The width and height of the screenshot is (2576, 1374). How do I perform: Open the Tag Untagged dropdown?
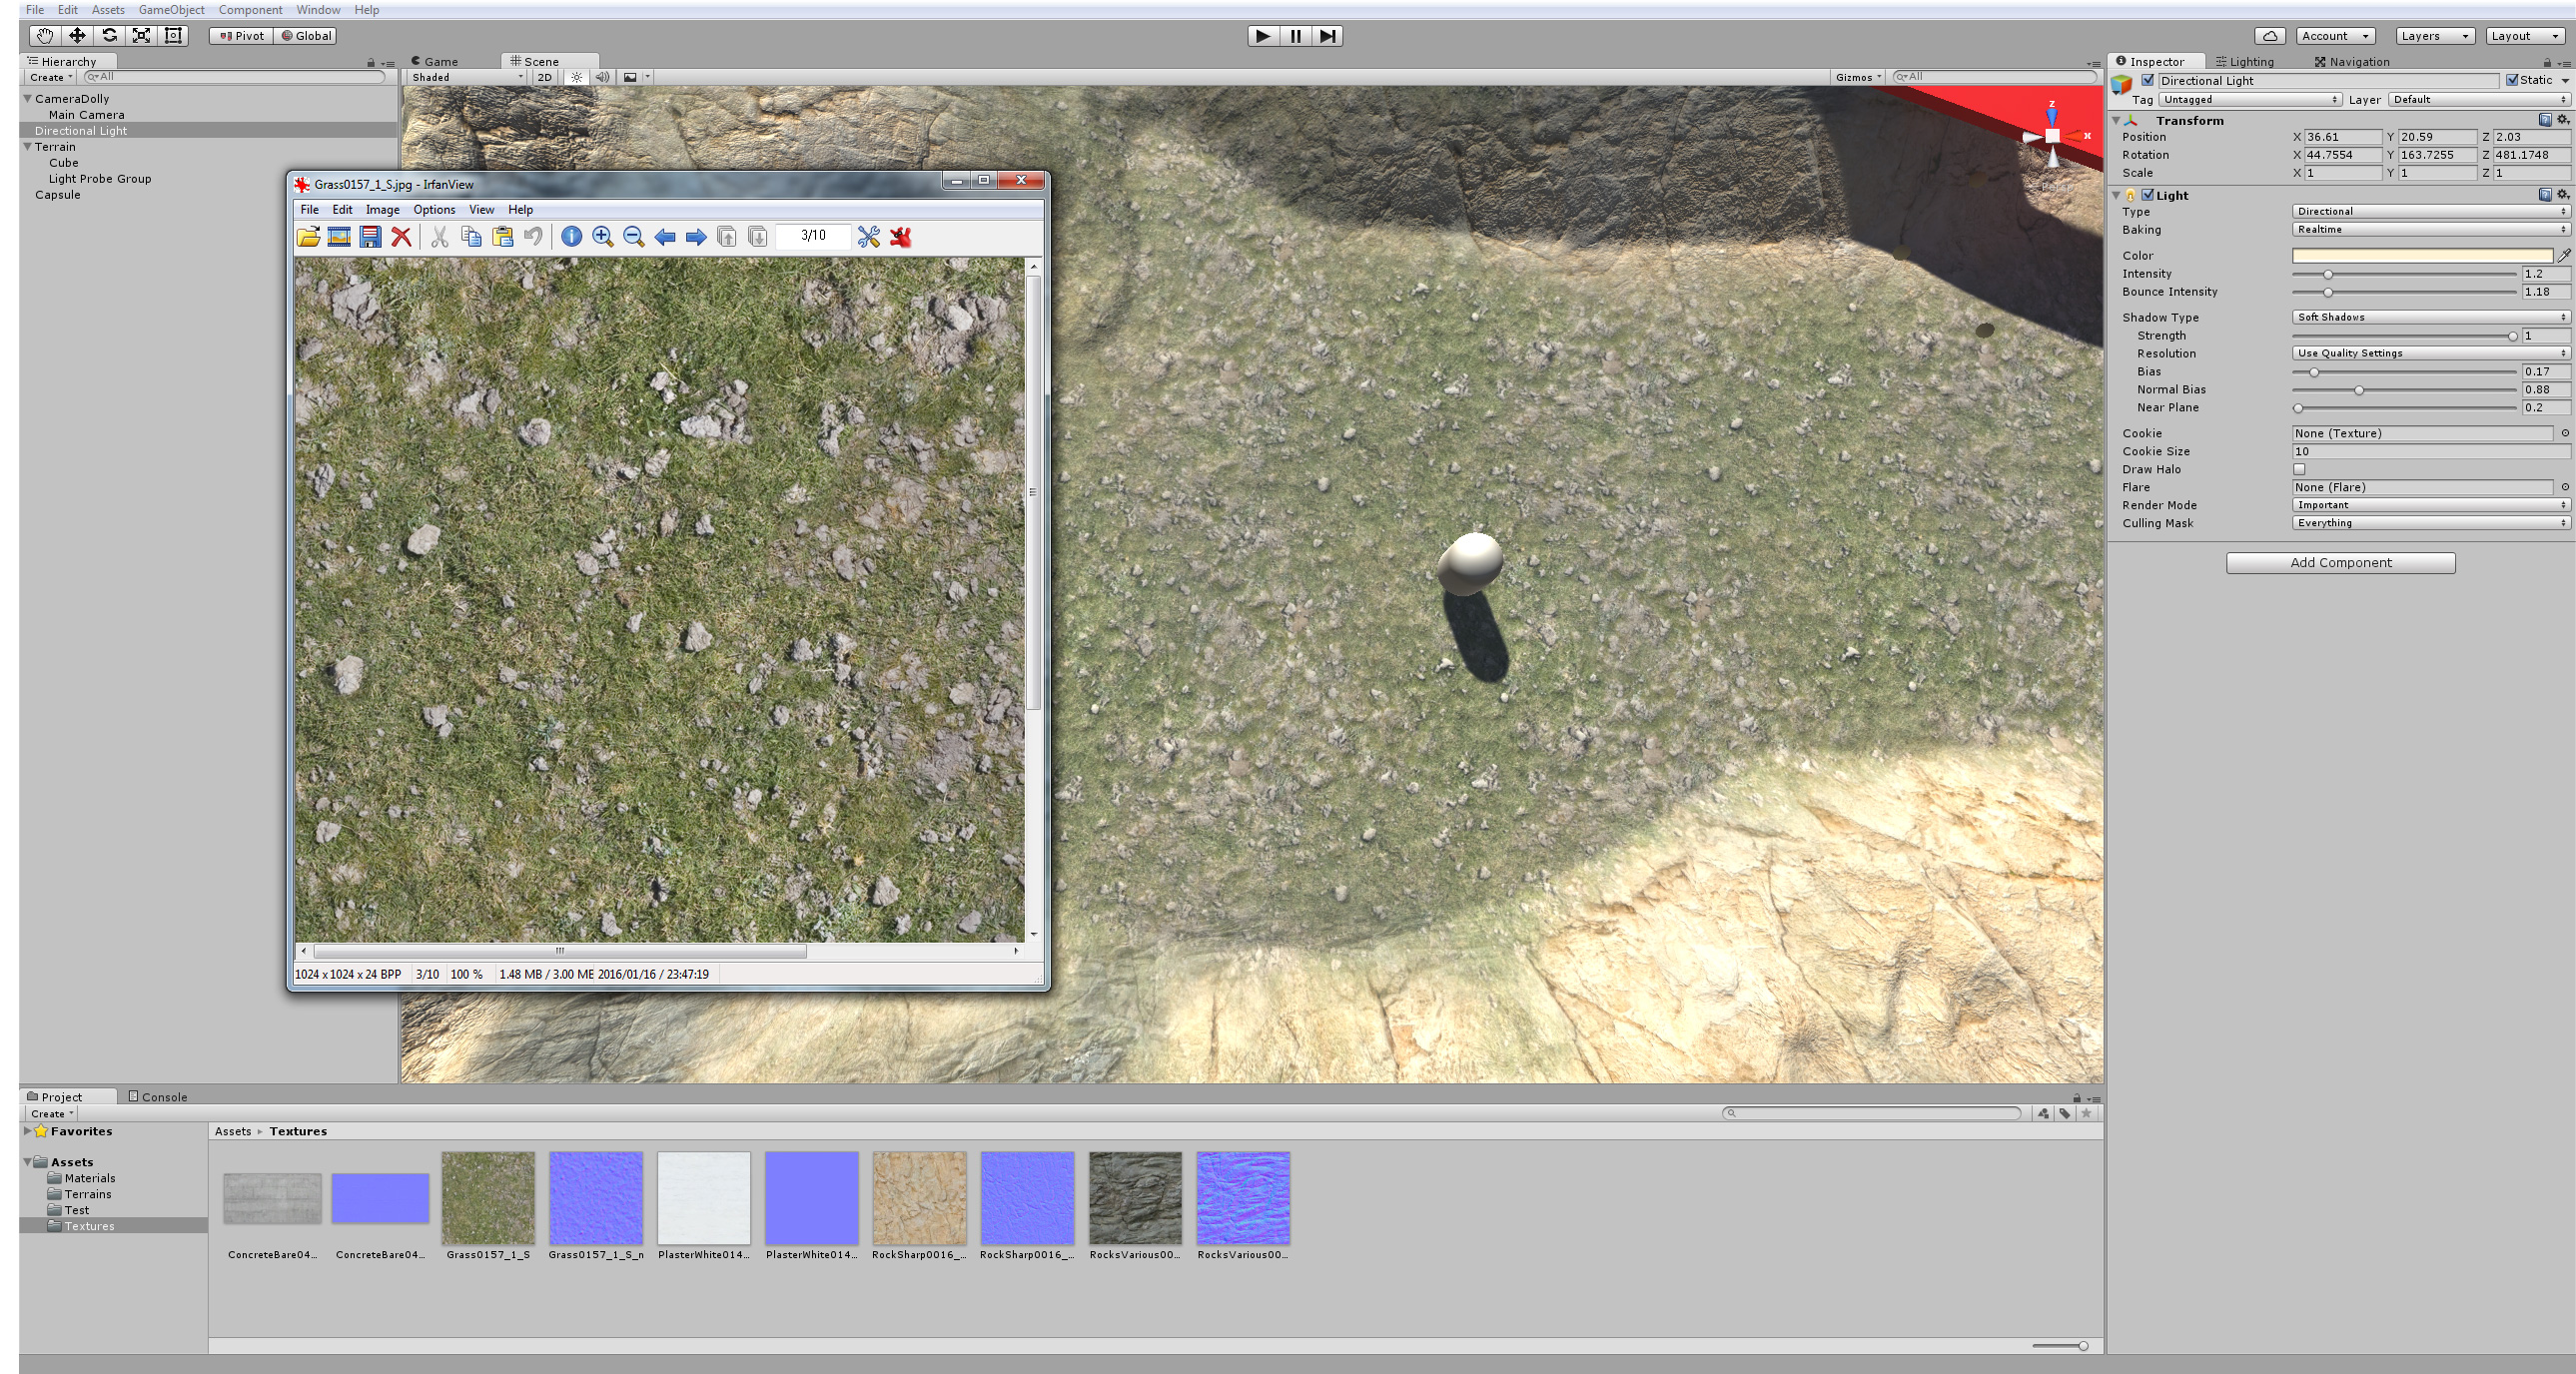tap(2249, 100)
